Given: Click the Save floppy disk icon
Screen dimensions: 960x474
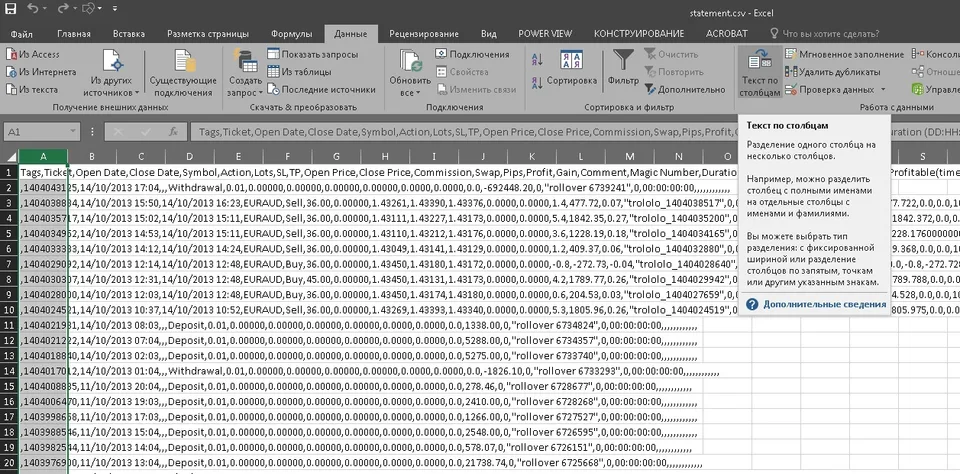Looking at the screenshot, I should pos(10,9).
